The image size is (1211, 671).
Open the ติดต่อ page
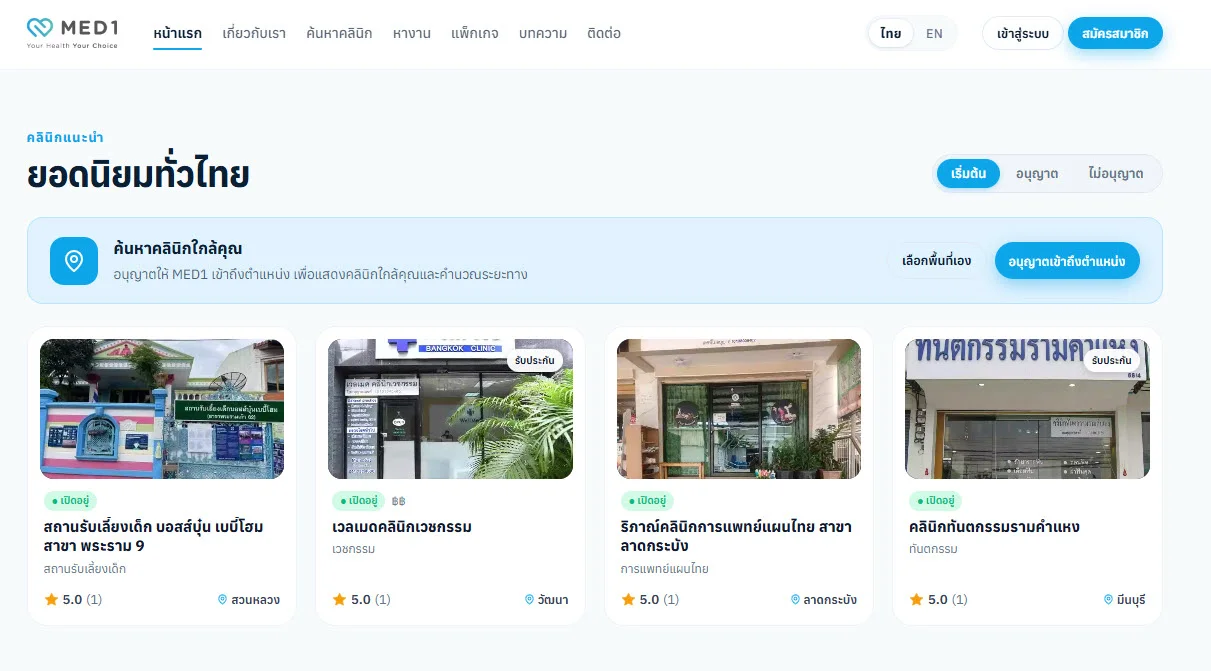coord(604,33)
